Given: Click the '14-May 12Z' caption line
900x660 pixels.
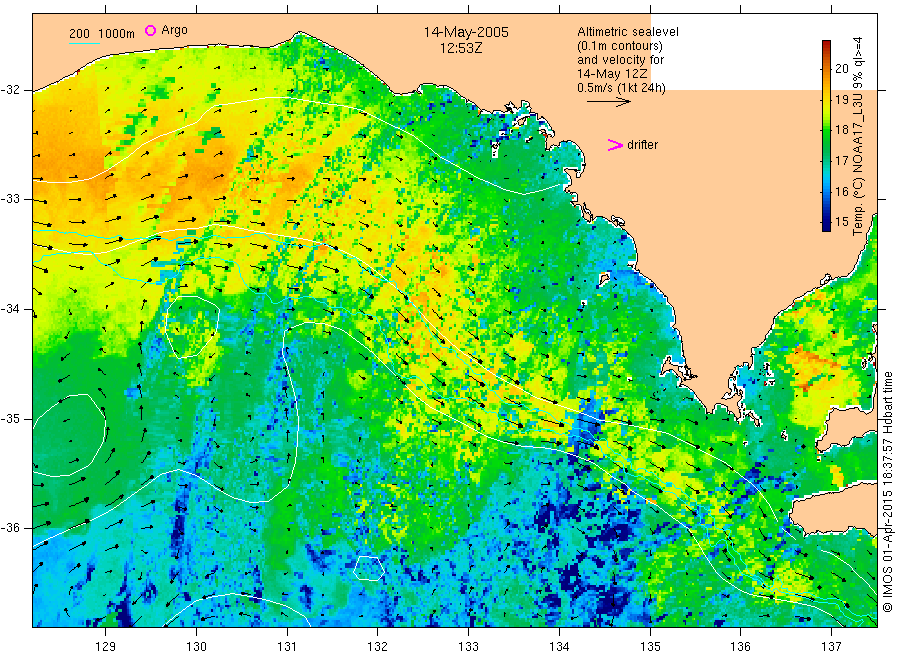Looking at the screenshot, I should pyautogui.click(x=612, y=74).
